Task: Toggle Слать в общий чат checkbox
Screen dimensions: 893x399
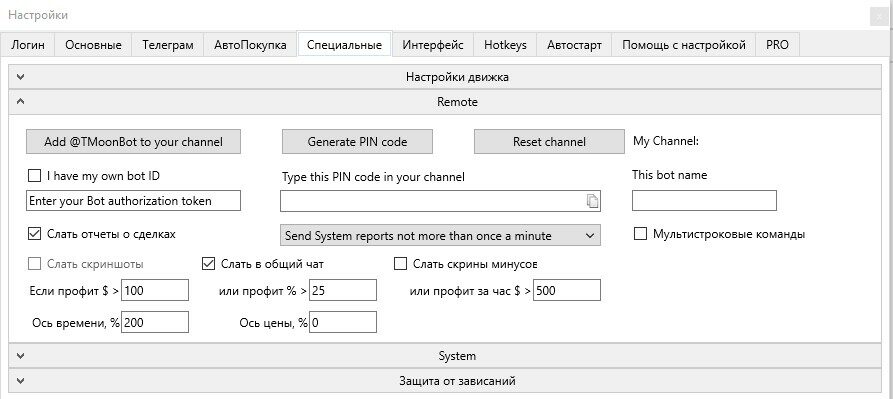Action: tap(209, 264)
